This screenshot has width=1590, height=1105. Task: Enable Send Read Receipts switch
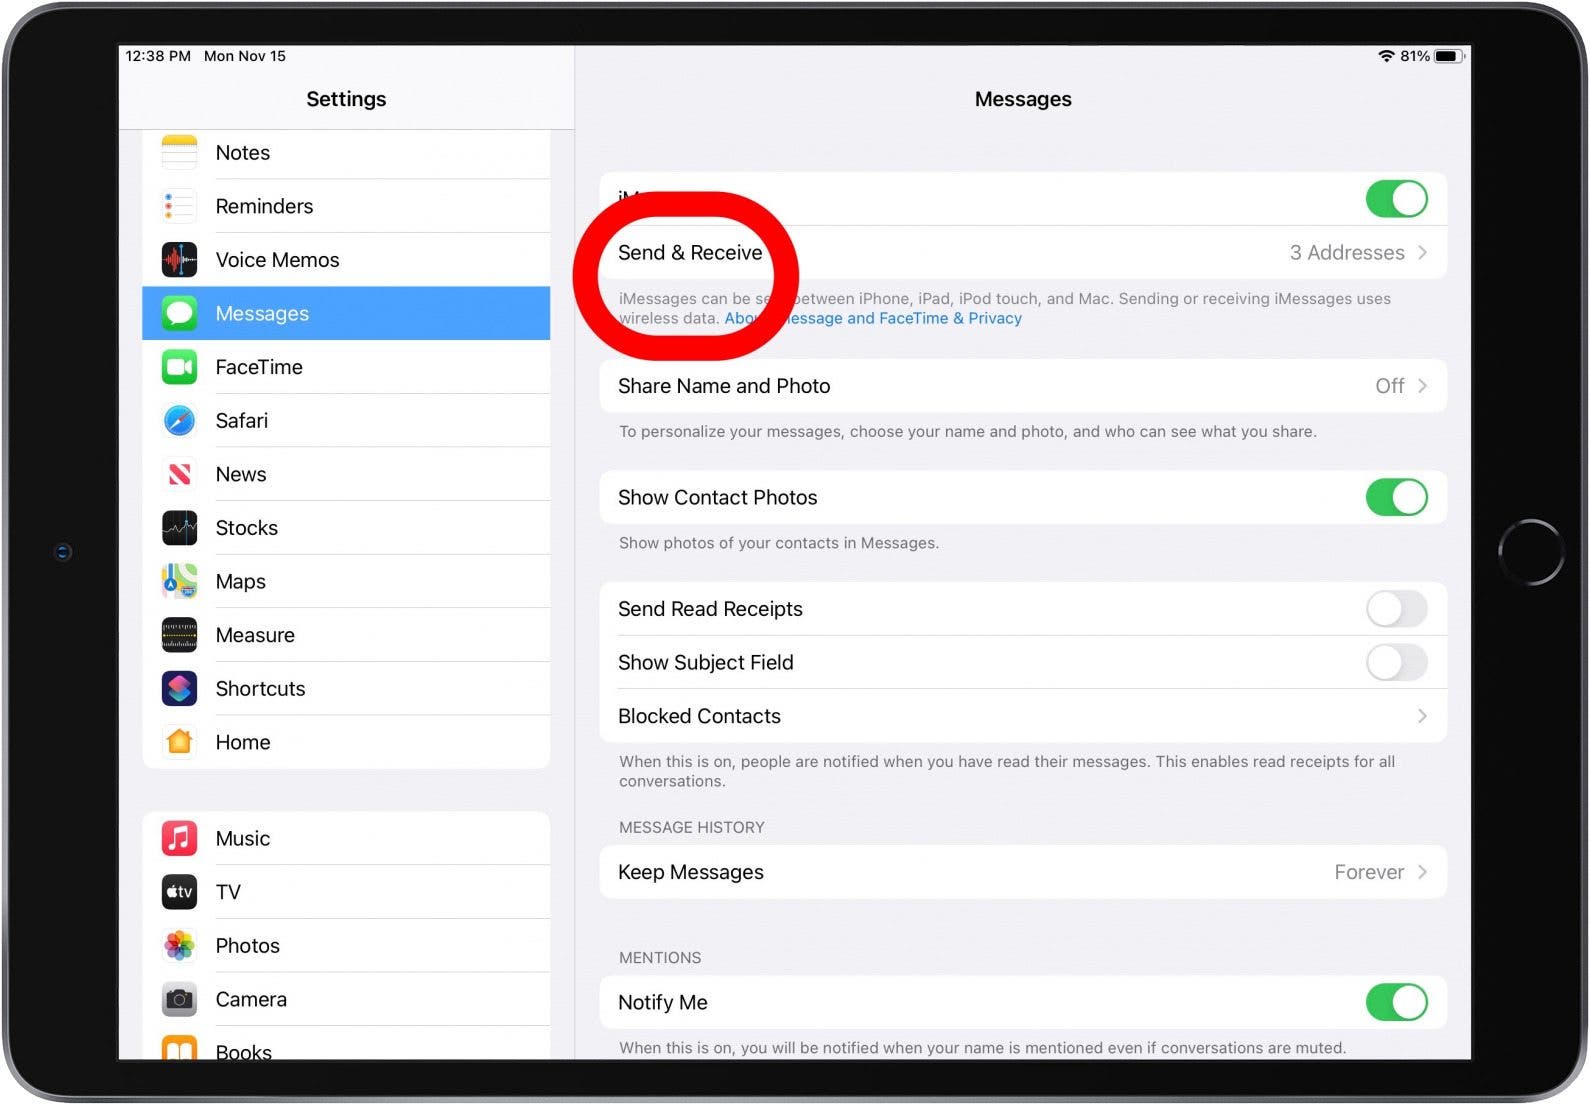(1396, 609)
